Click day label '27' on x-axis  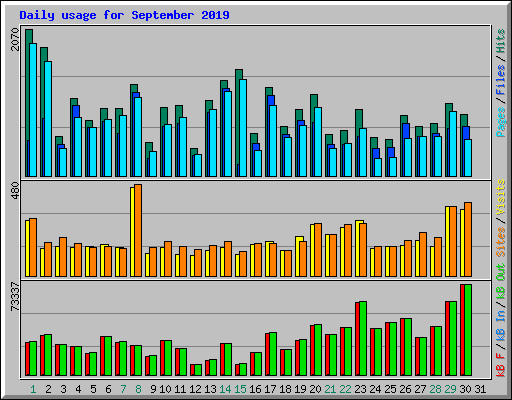[x=420, y=389]
